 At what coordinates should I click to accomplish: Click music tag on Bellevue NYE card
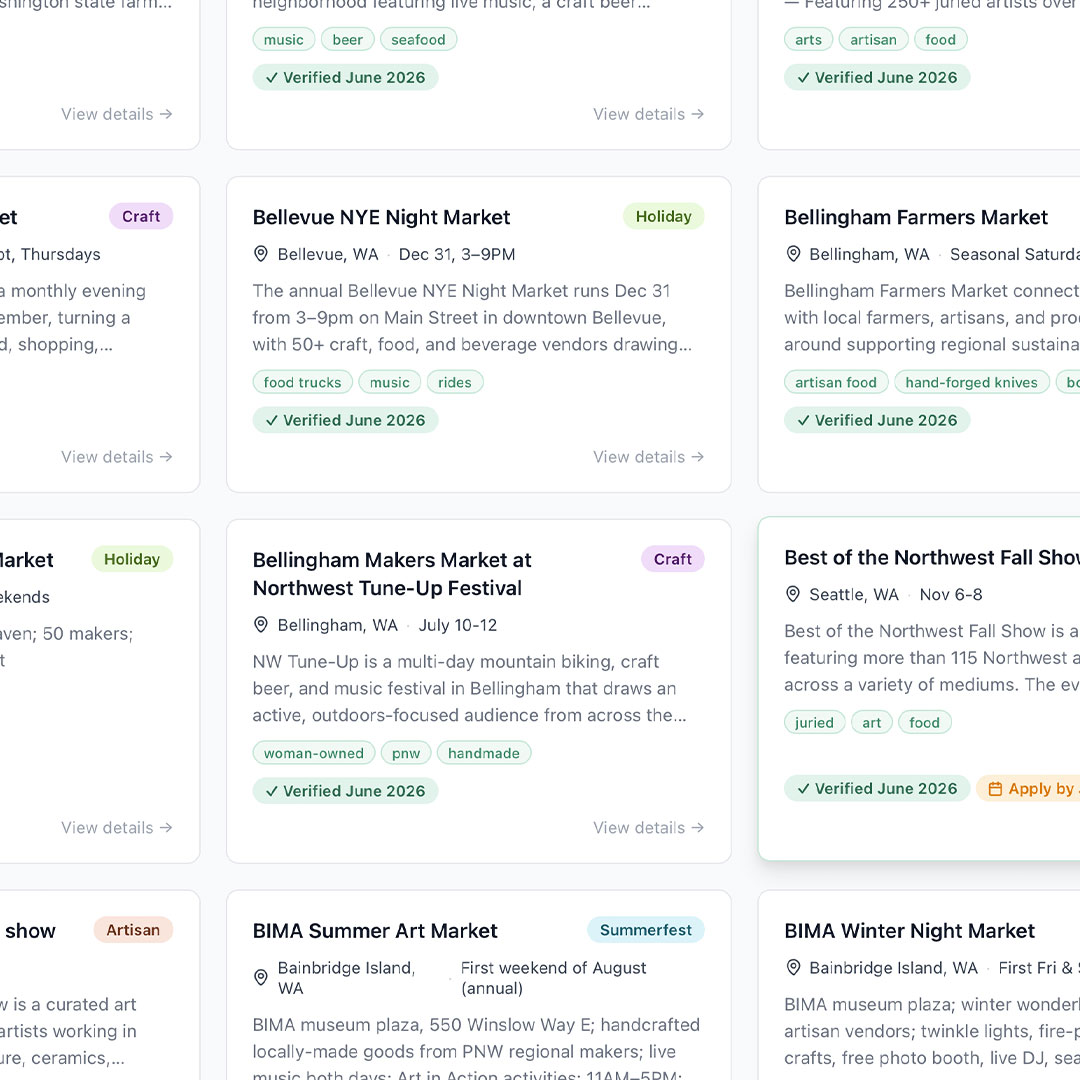pyautogui.click(x=389, y=382)
